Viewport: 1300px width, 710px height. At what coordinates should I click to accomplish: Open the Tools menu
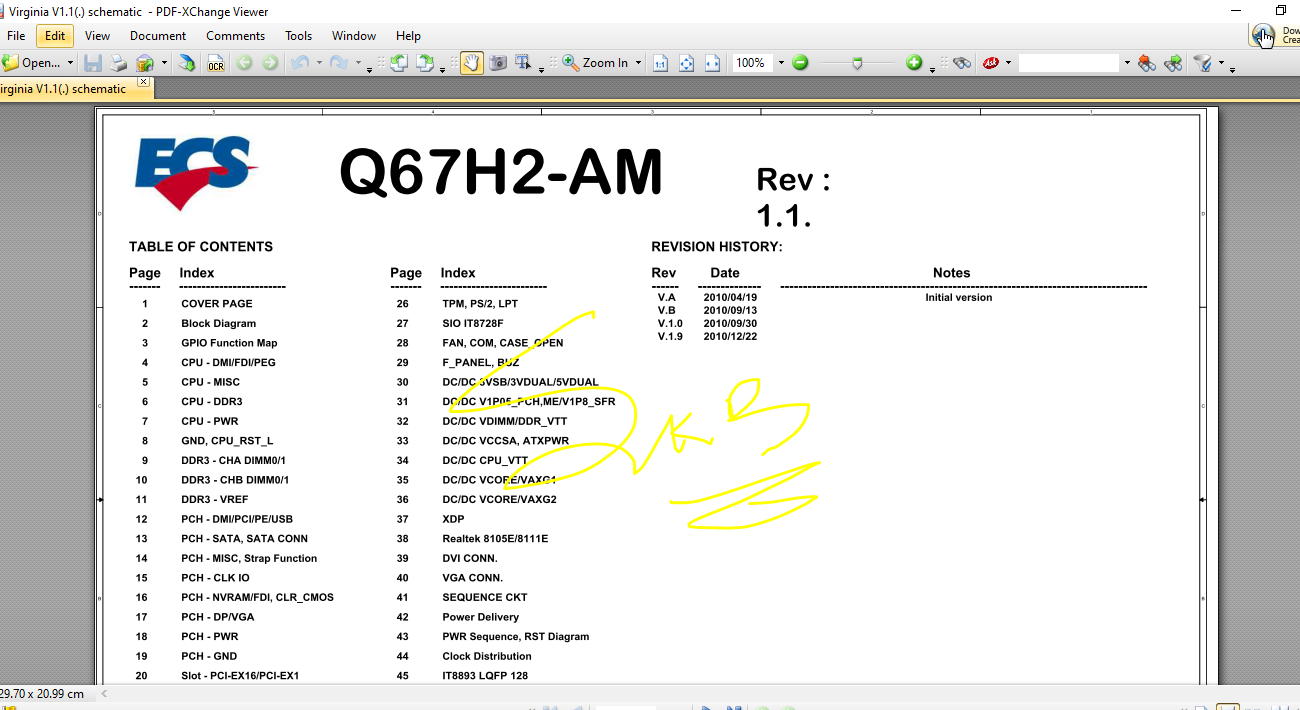(299, 36)
